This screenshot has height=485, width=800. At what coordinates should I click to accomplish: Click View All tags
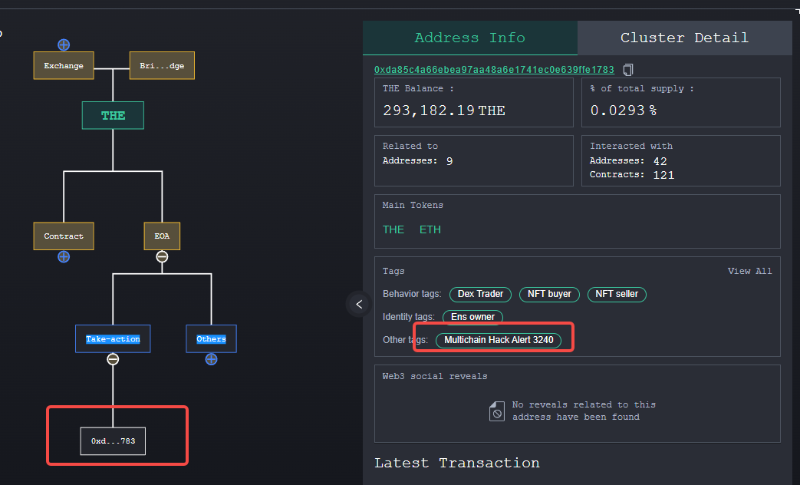[x=749, y=271]
